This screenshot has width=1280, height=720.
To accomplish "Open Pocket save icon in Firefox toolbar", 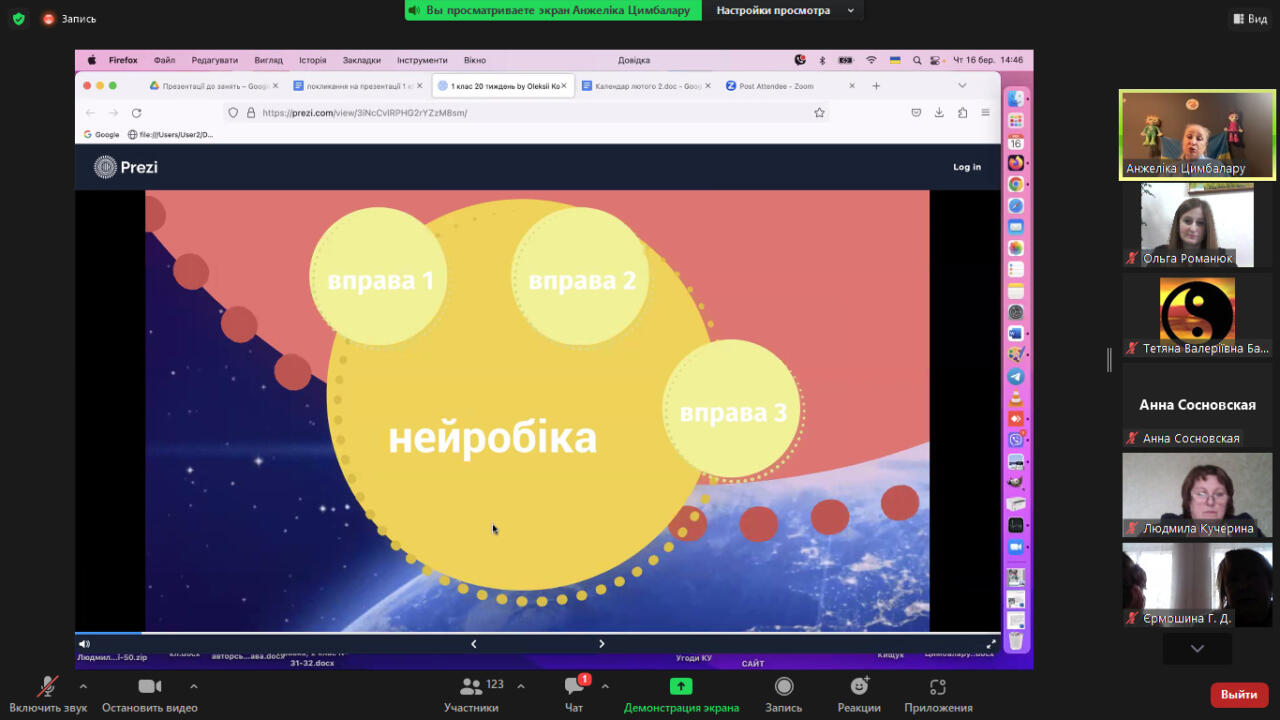I will [916, 113].
